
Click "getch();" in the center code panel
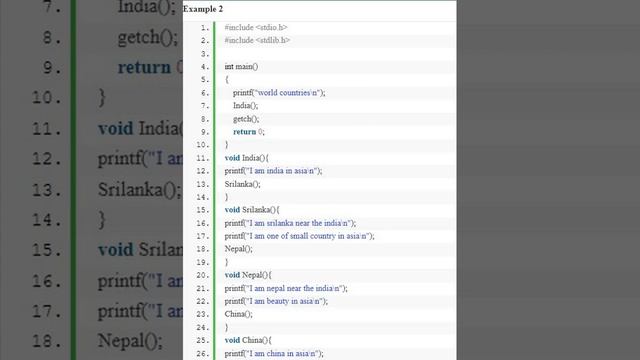(x=246, y=119)
